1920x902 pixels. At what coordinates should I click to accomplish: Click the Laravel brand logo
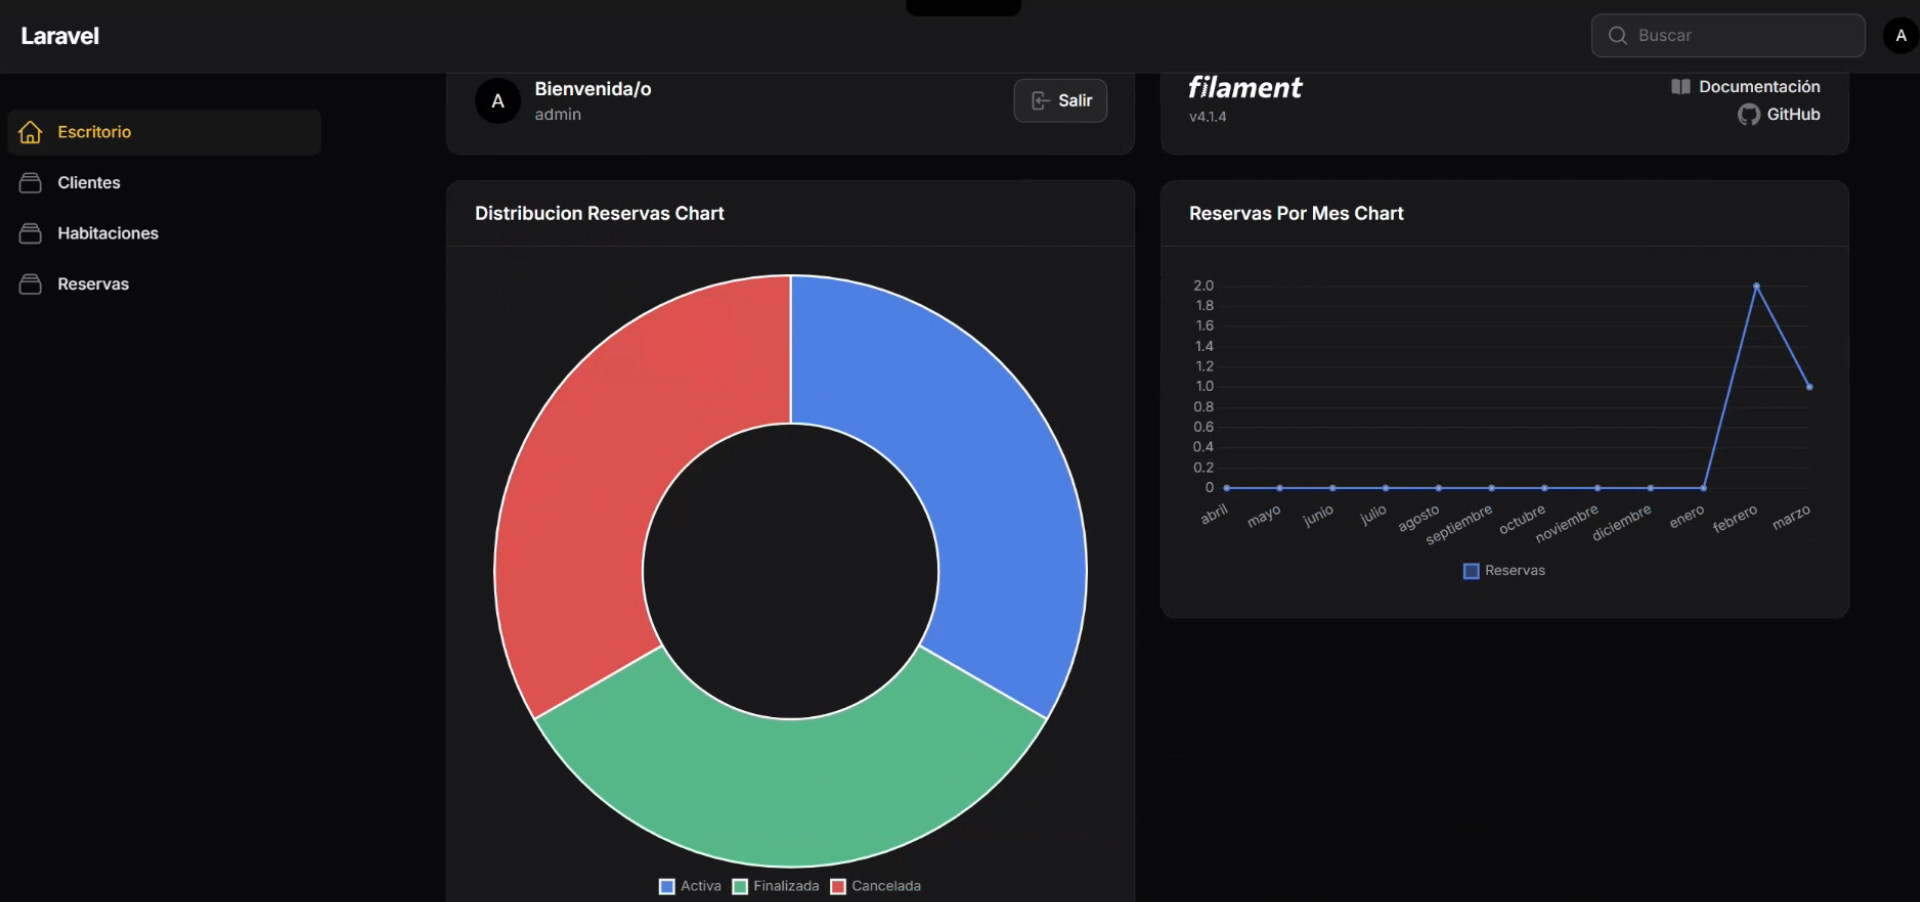(x=60, y=36)
